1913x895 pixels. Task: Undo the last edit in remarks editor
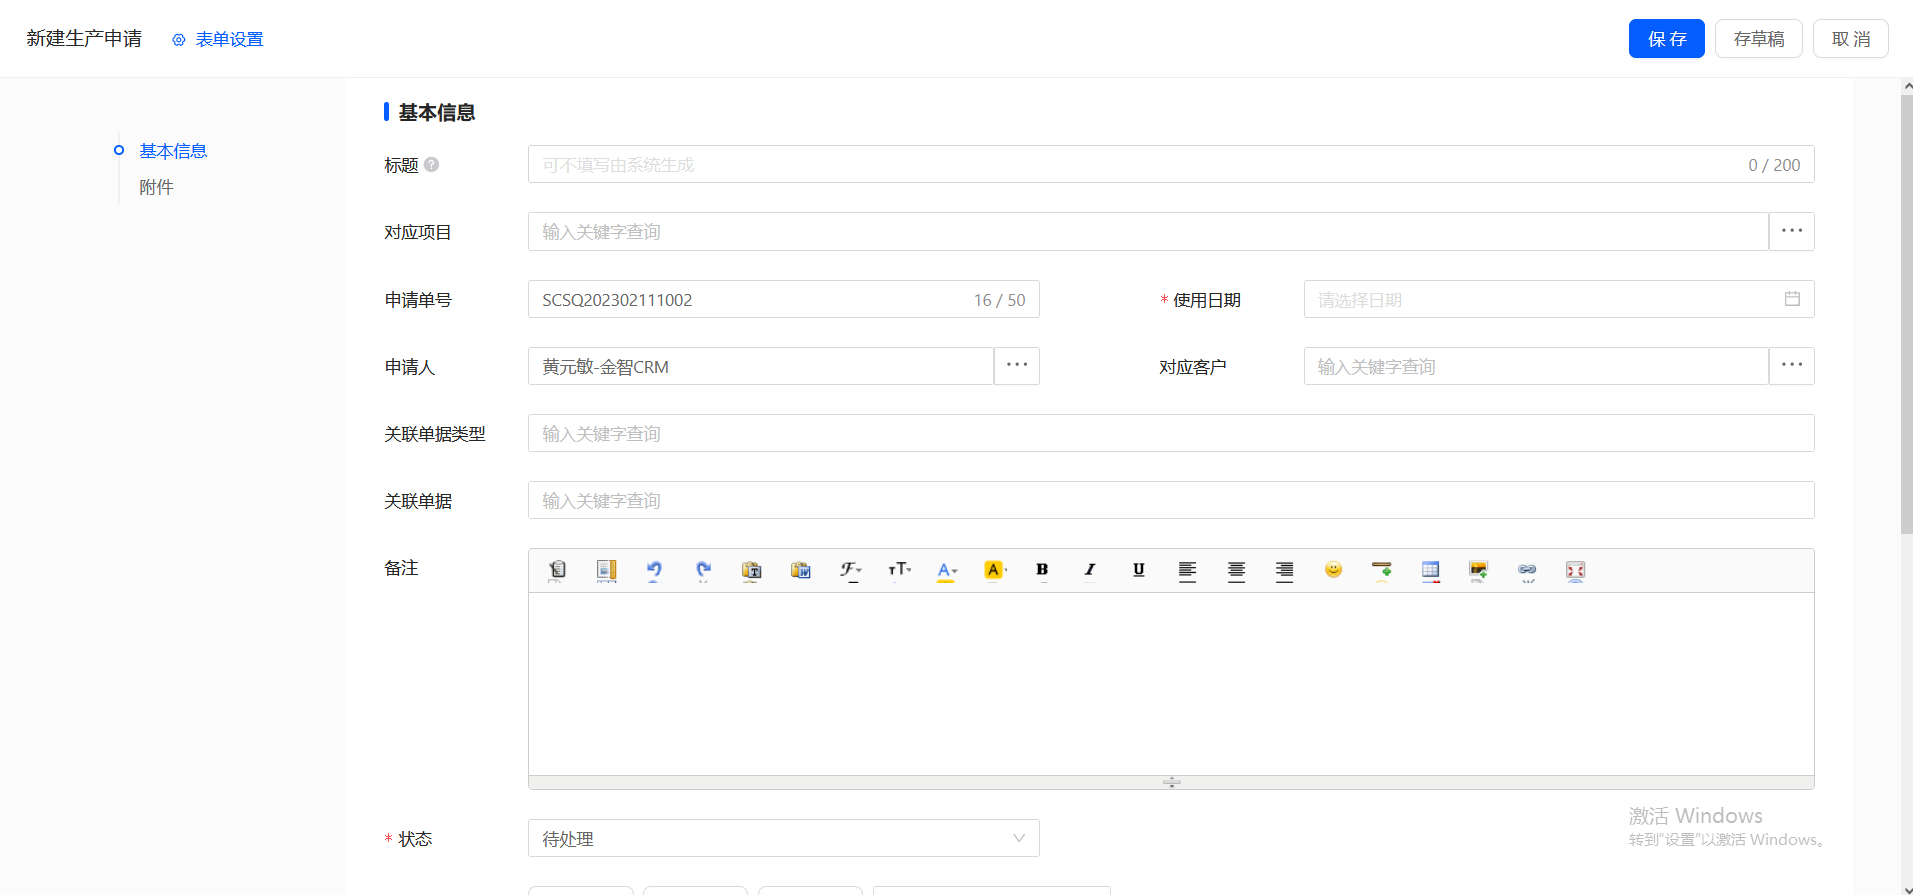[x=654, y=570]
